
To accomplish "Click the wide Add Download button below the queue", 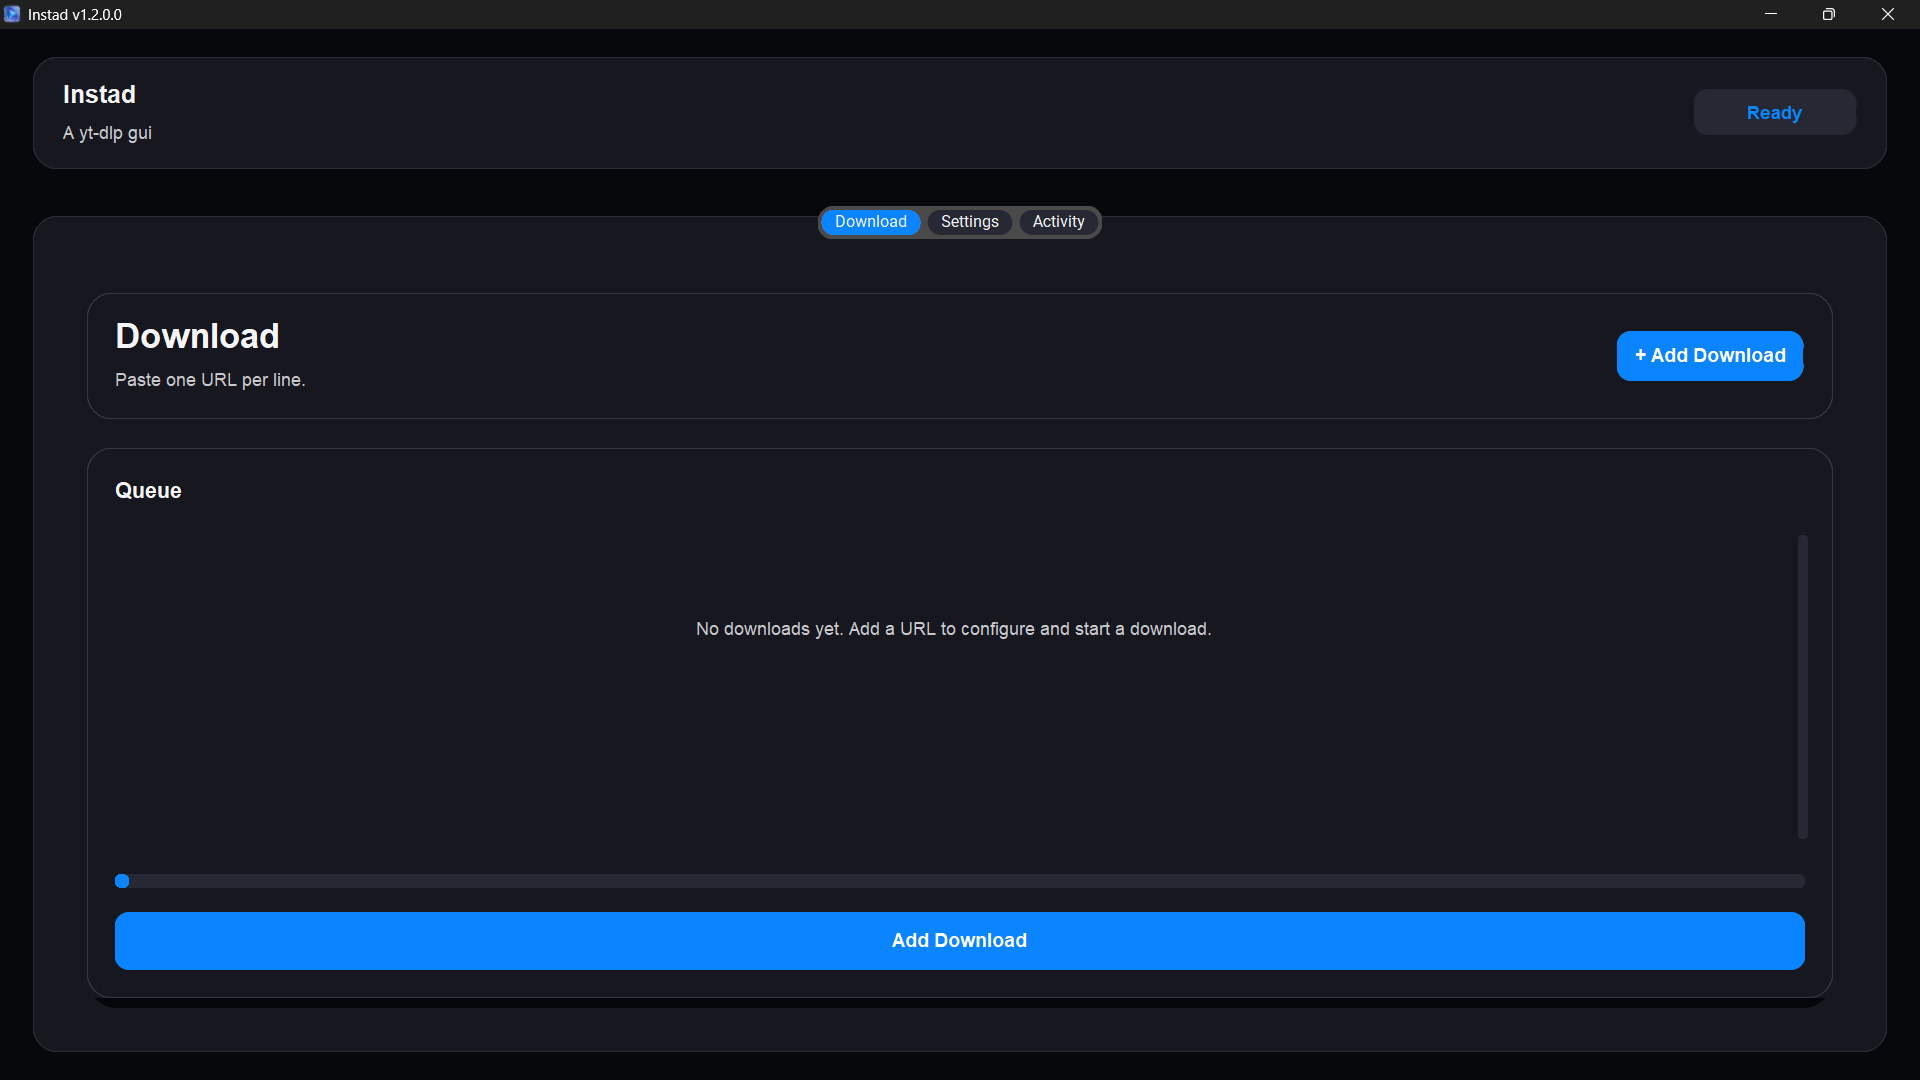I will [960, 941].
